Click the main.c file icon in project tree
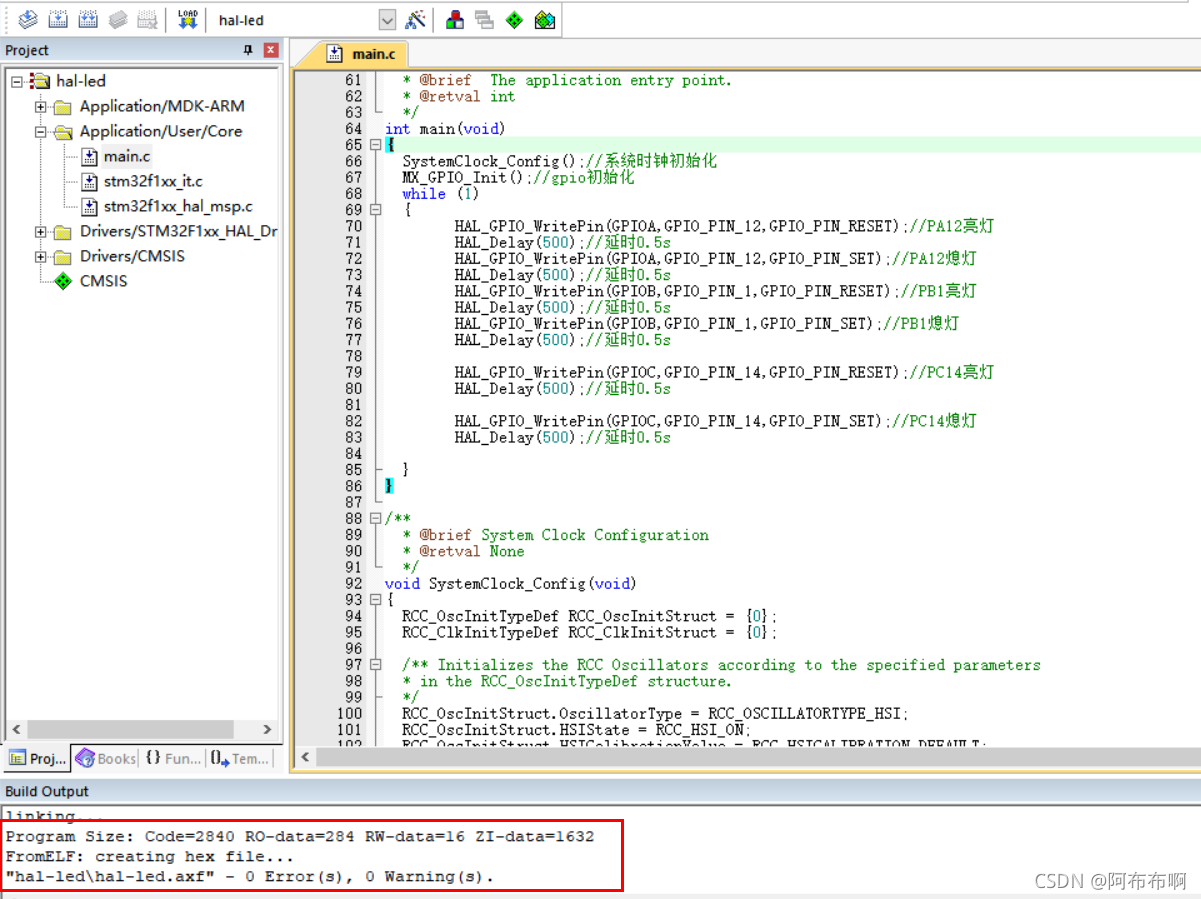1201x899 pixels. pyautogui.click(x=90, y=156)
